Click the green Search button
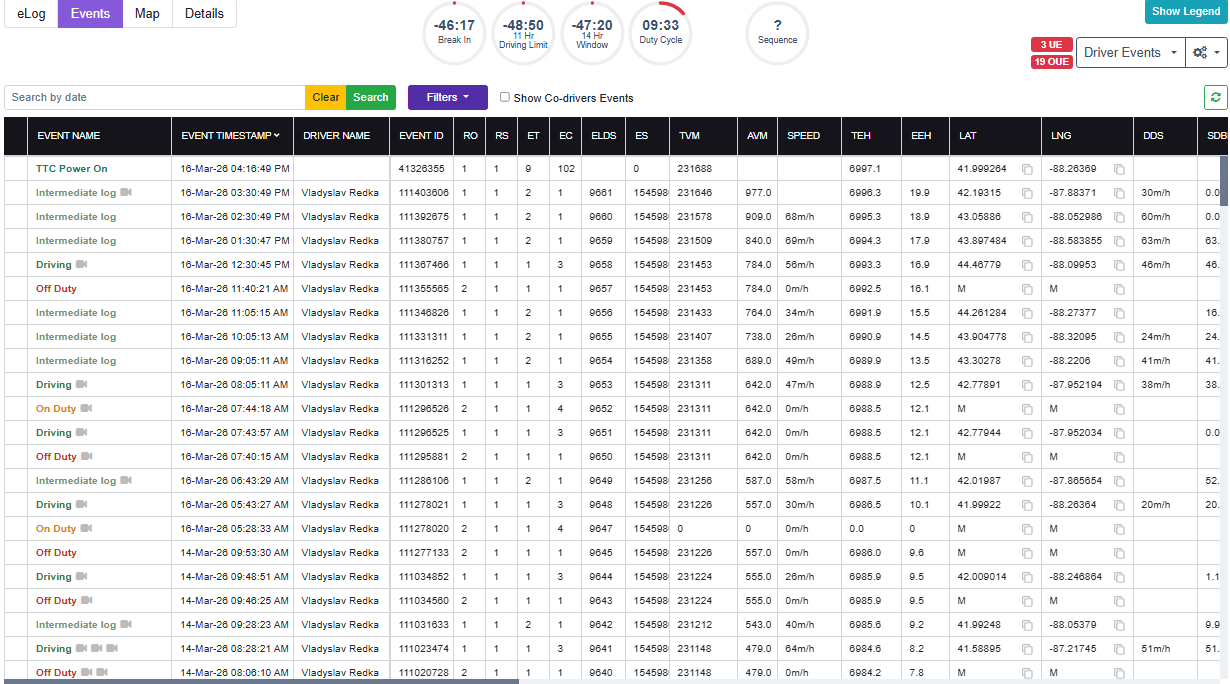 coord(371,97)
